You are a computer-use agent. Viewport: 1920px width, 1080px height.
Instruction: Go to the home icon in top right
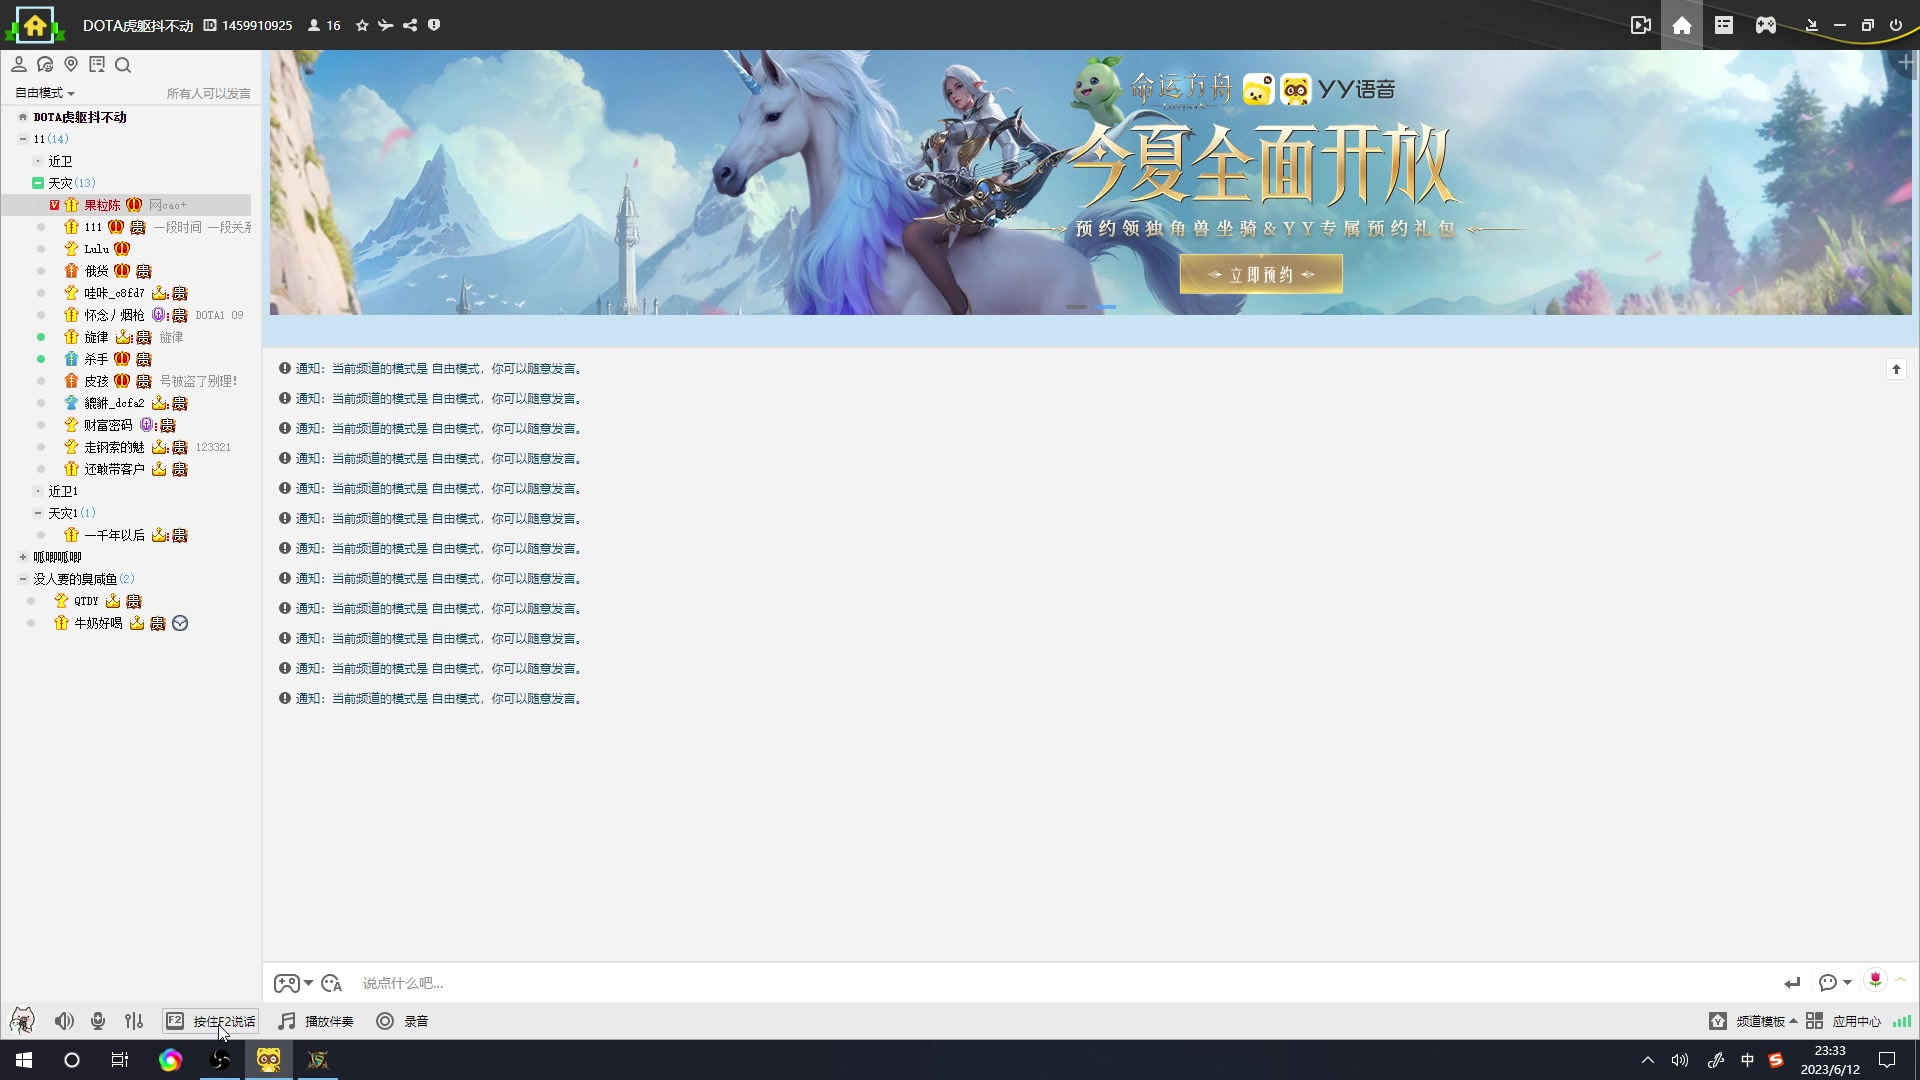[x=1682, y=25]
